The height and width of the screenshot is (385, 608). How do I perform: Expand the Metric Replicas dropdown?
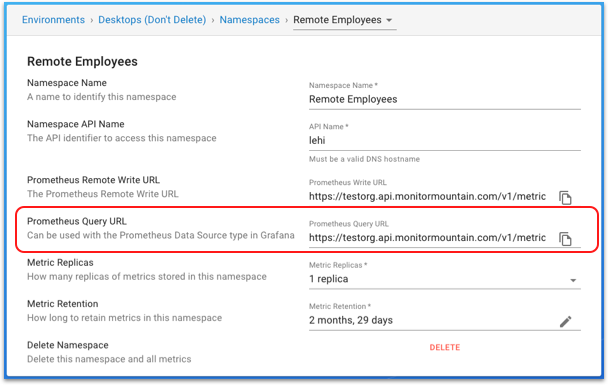coord(573,280)
